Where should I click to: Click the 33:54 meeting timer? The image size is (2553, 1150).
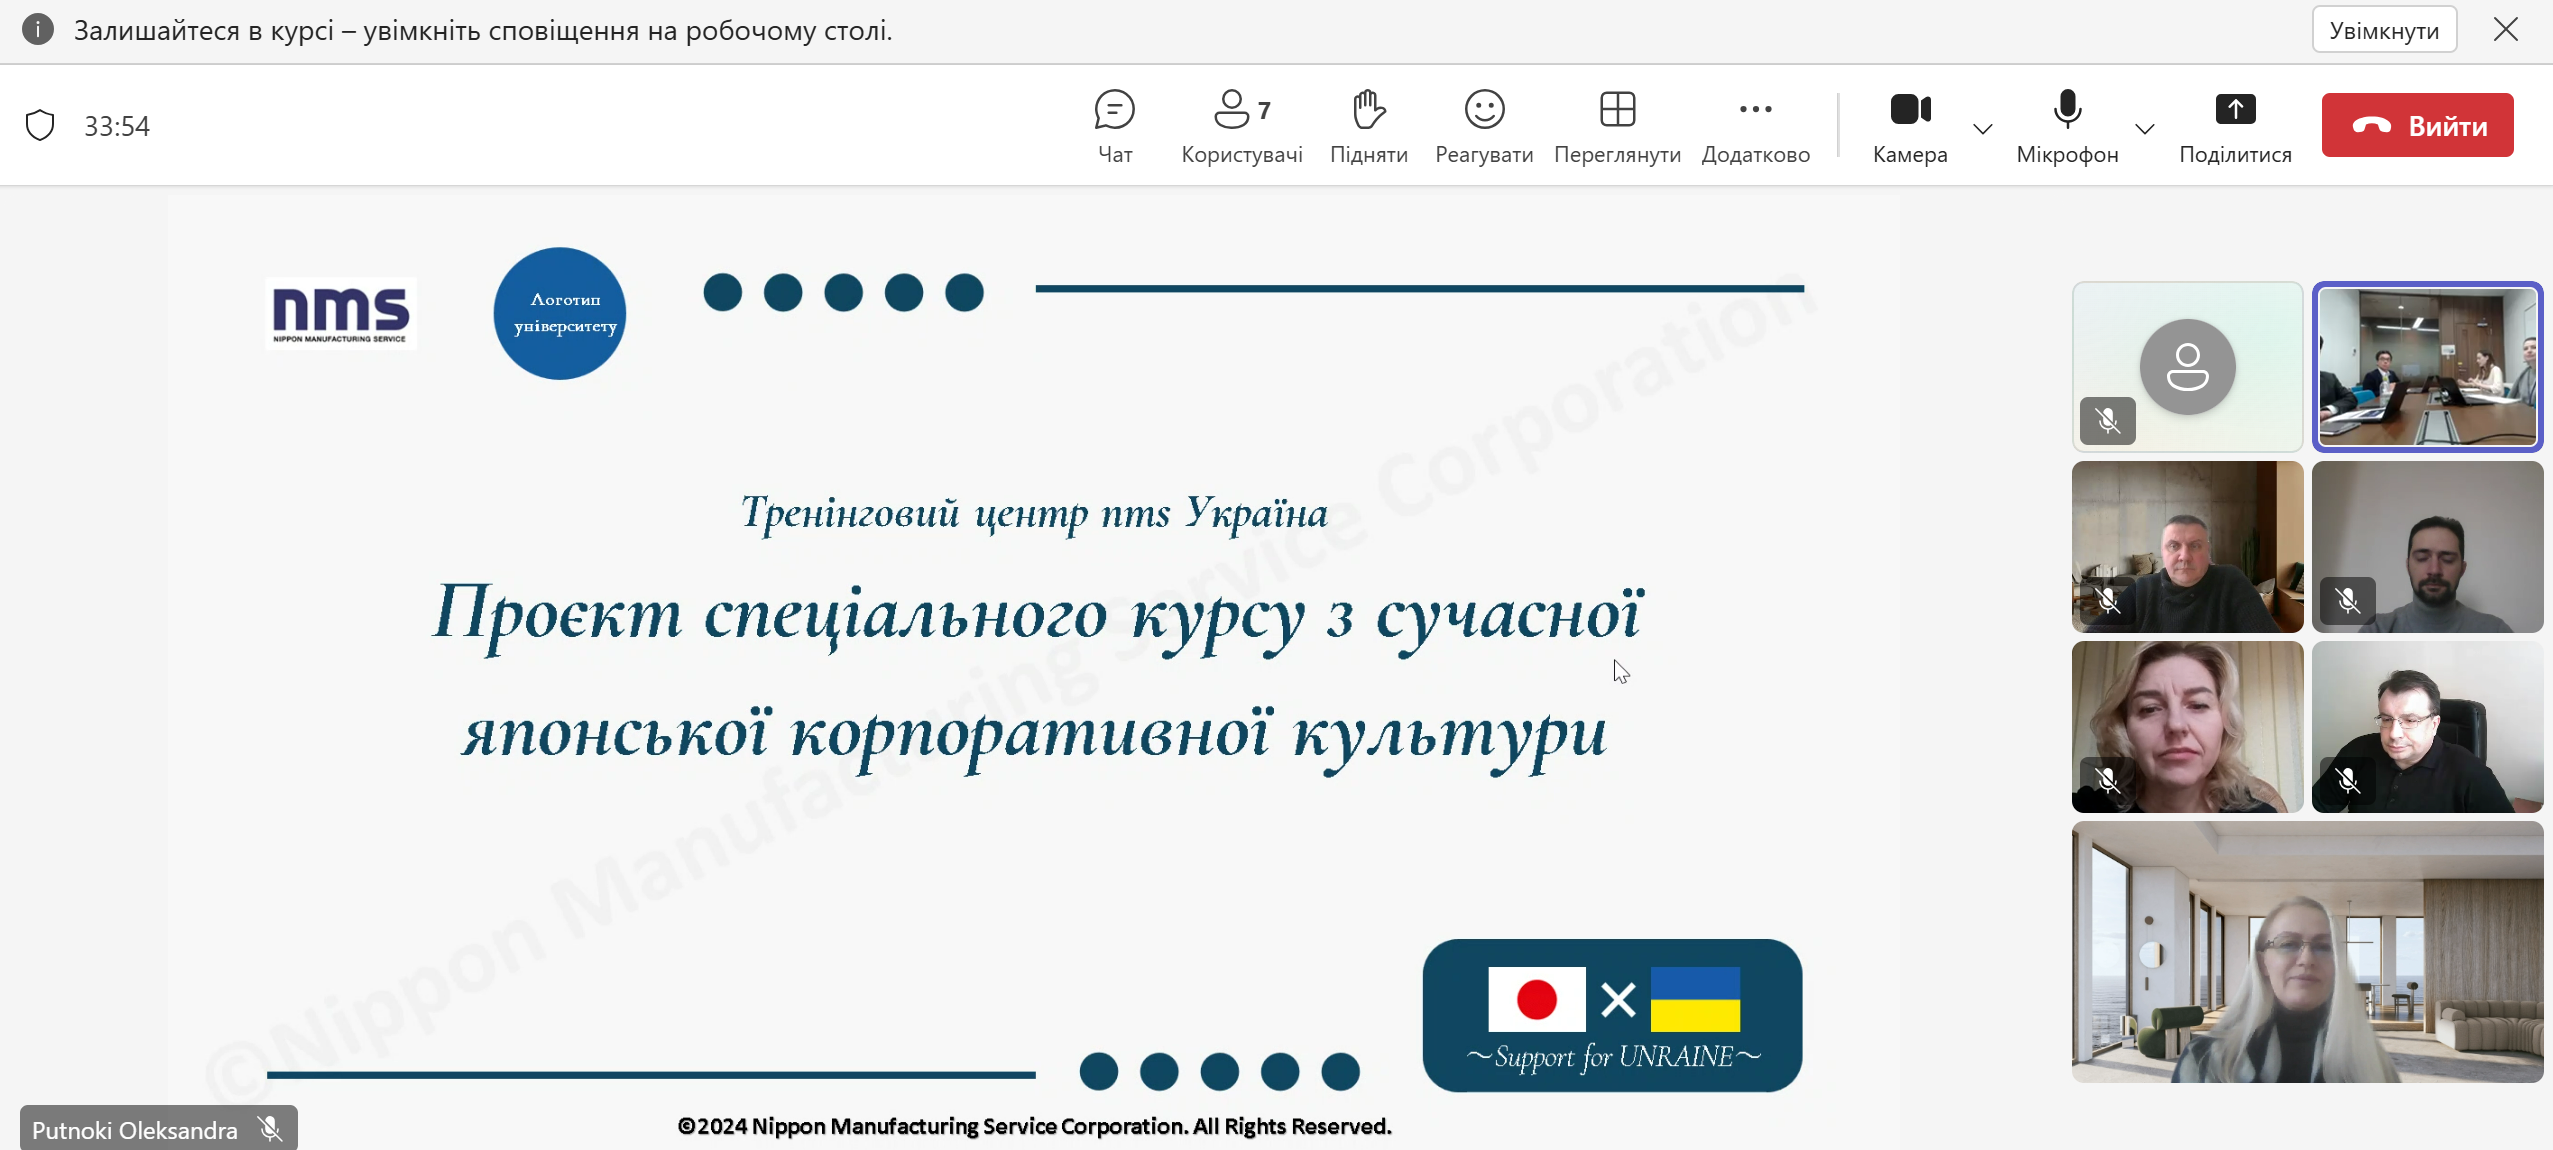pos(117,126)
